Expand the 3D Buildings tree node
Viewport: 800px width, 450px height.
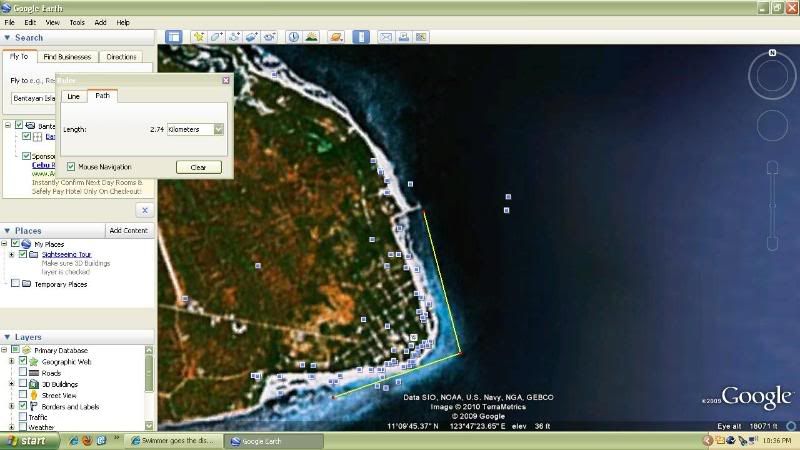pyautogui.click(x=12, y=384)
